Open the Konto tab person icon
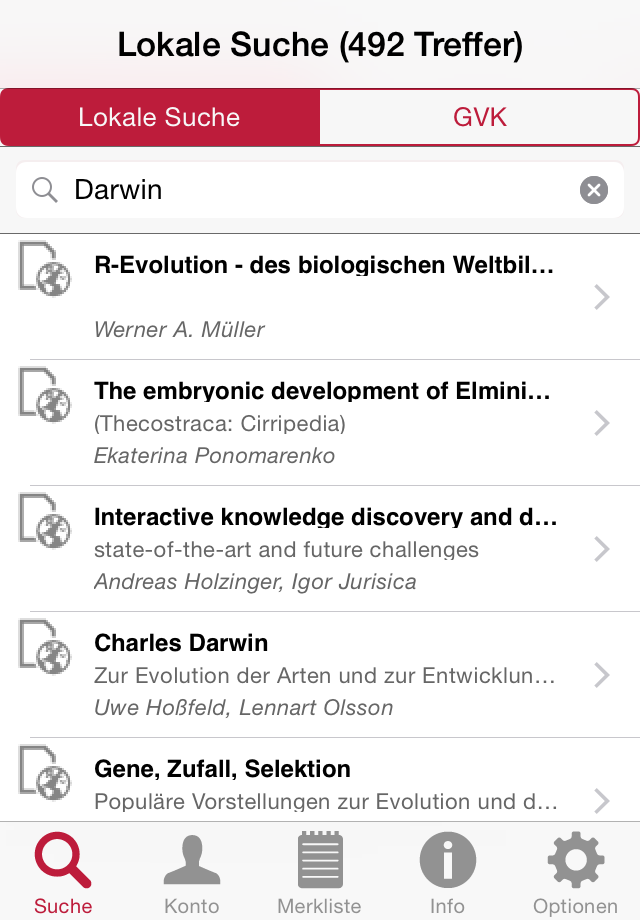This screenshot has height=920, width=640. (191, 862)
